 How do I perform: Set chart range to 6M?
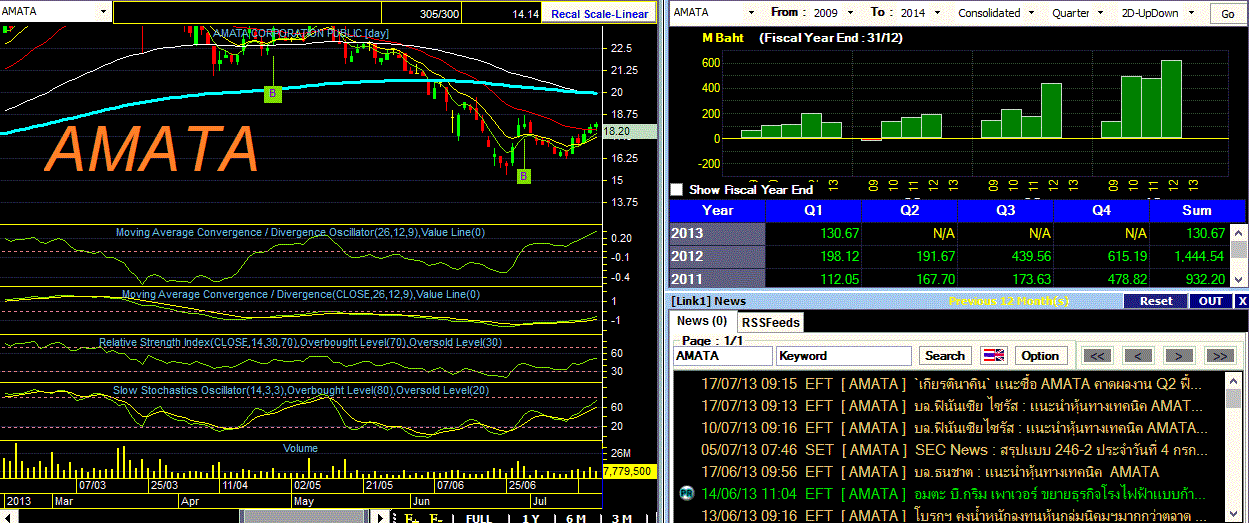coord(576,517)
